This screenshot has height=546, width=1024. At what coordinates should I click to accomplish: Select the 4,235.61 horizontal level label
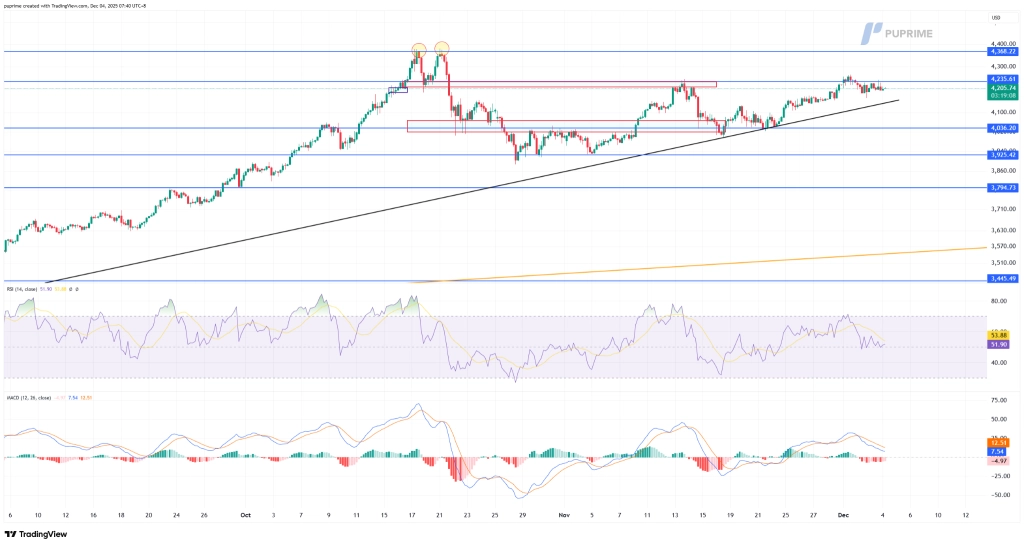tap(1002, 78)
